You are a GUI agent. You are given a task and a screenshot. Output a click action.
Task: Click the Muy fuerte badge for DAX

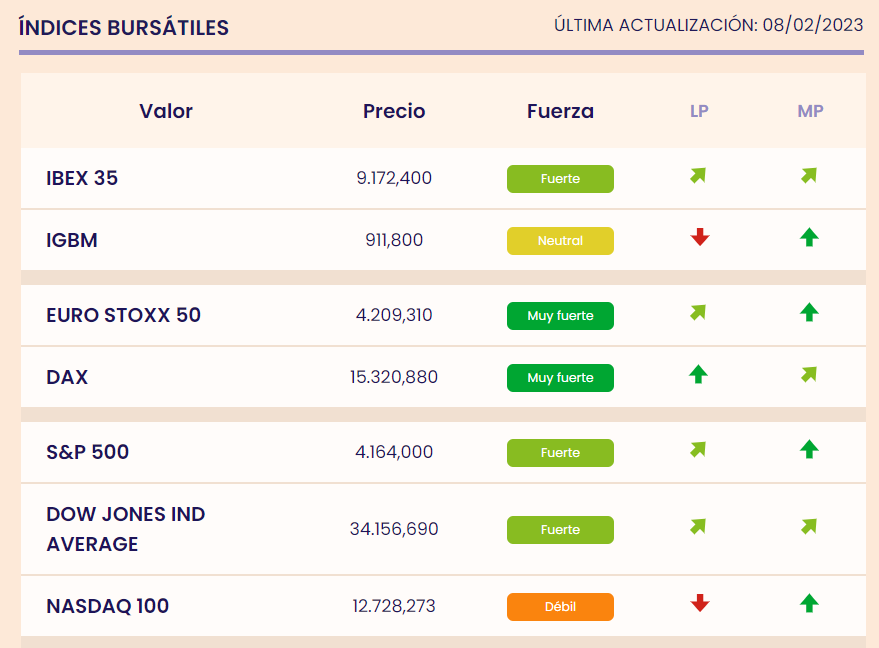coord(560,378)
